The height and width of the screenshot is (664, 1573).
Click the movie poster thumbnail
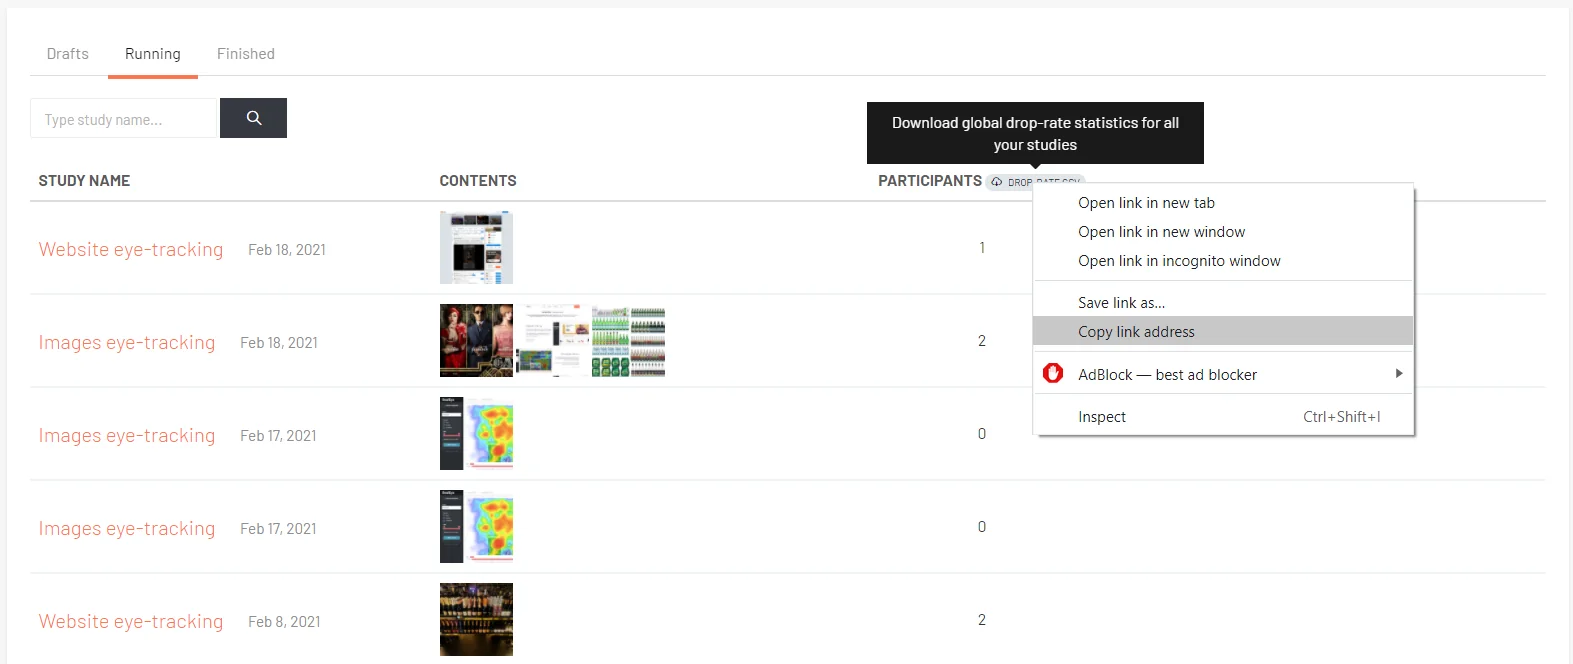476,340
